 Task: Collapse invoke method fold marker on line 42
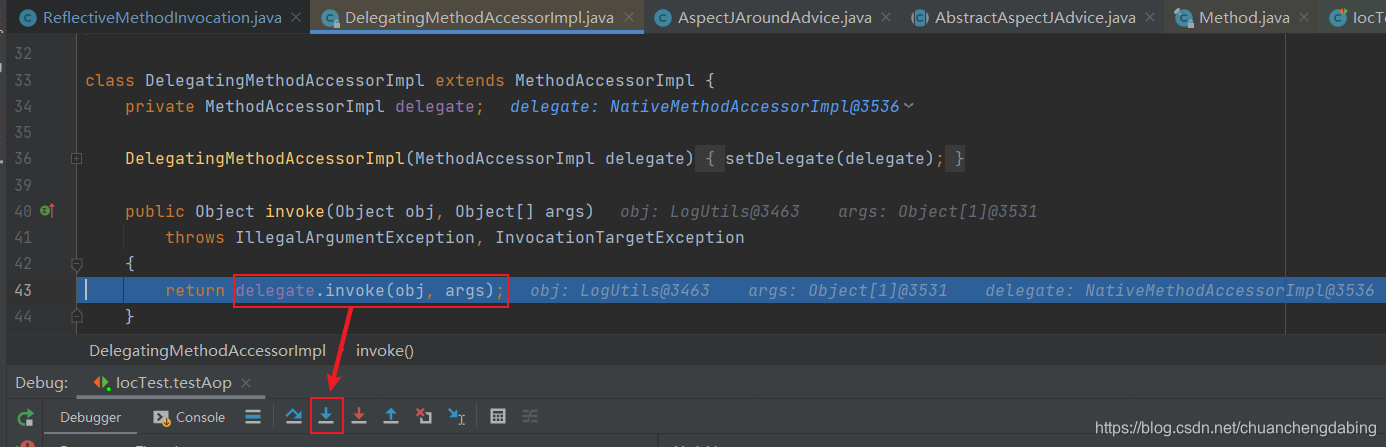click(76, 264)
